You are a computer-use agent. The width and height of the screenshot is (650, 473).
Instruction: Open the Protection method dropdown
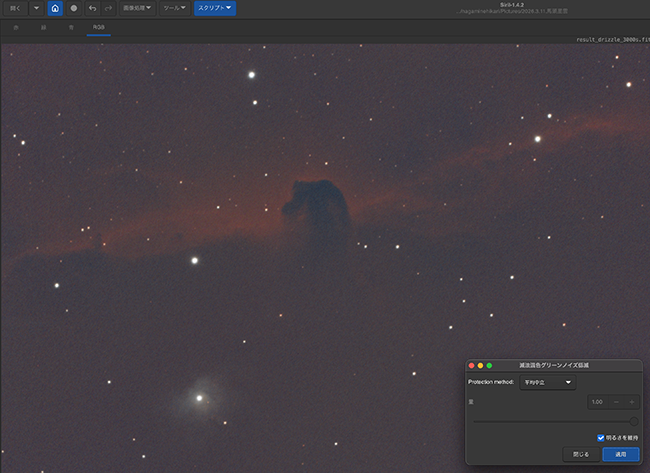pyautogui.click(x=548, y=382)
